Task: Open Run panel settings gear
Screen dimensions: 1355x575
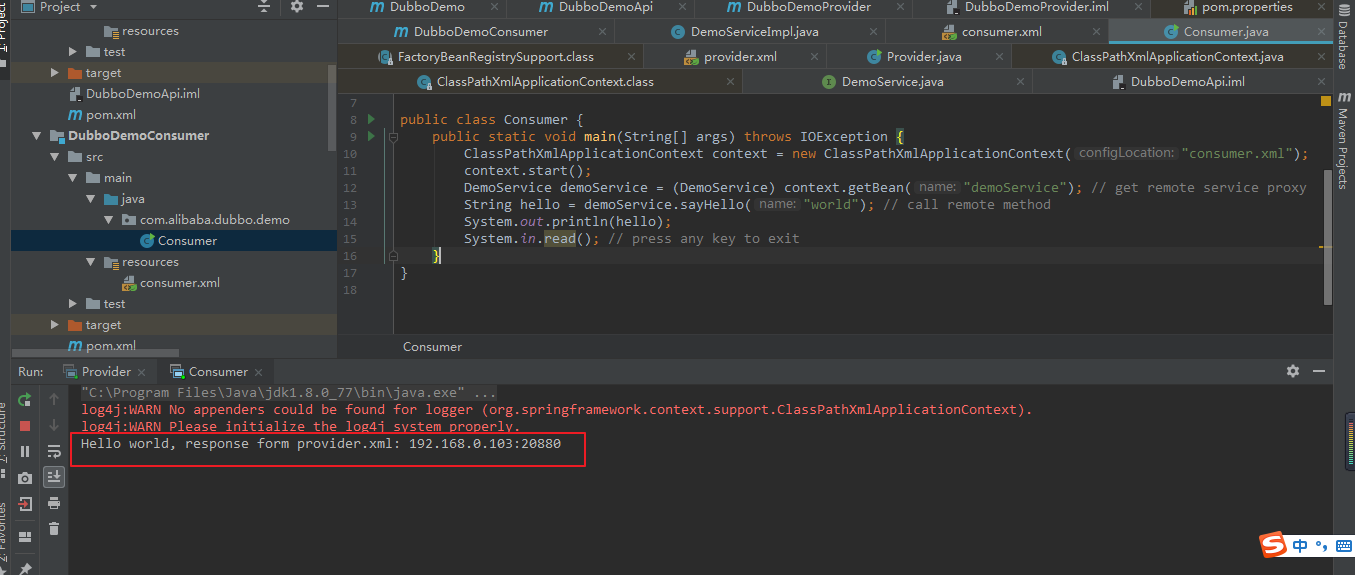Action: [1293, 371]
